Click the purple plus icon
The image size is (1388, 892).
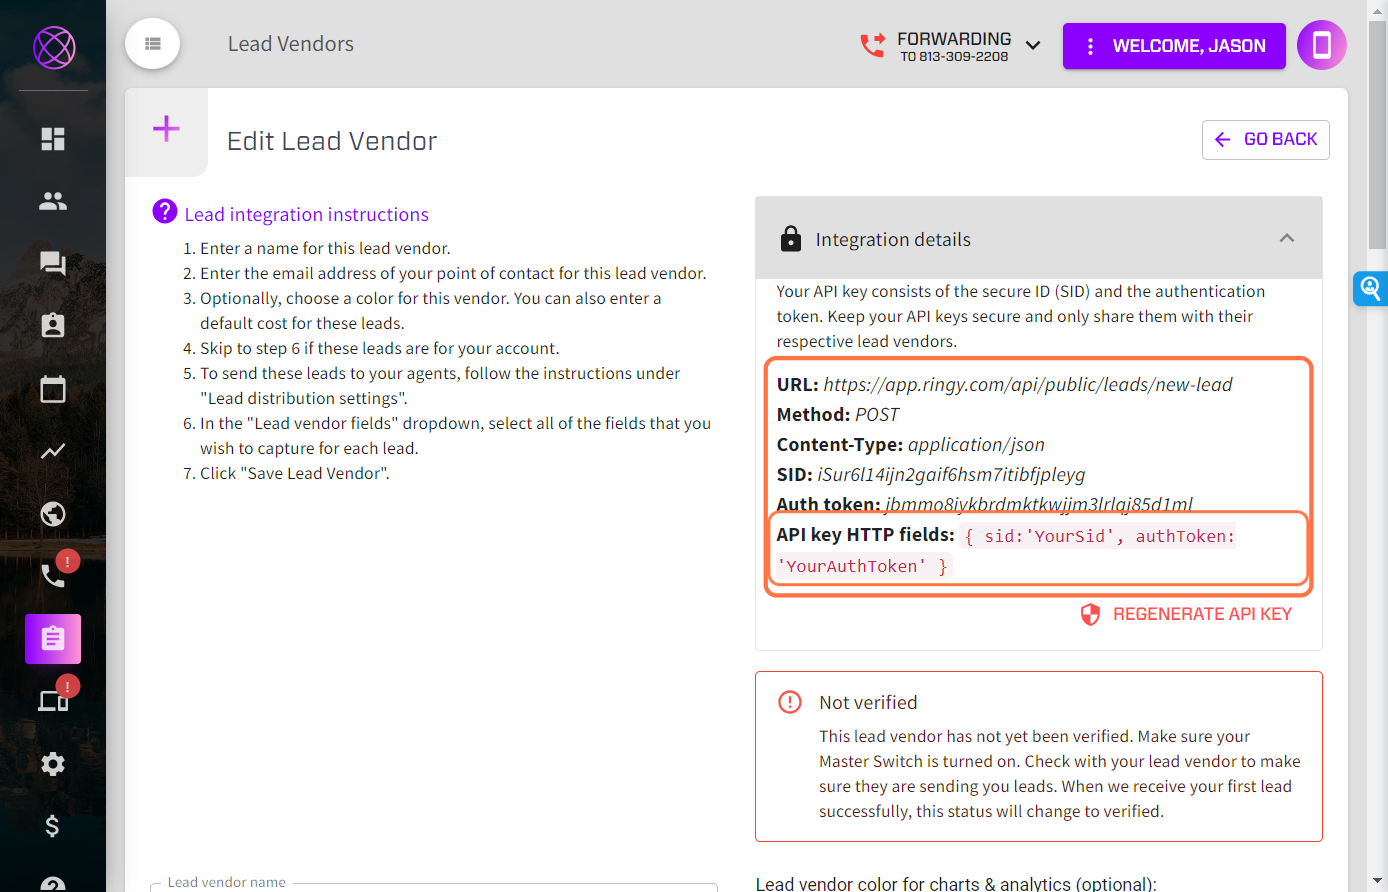coord(166,128)
